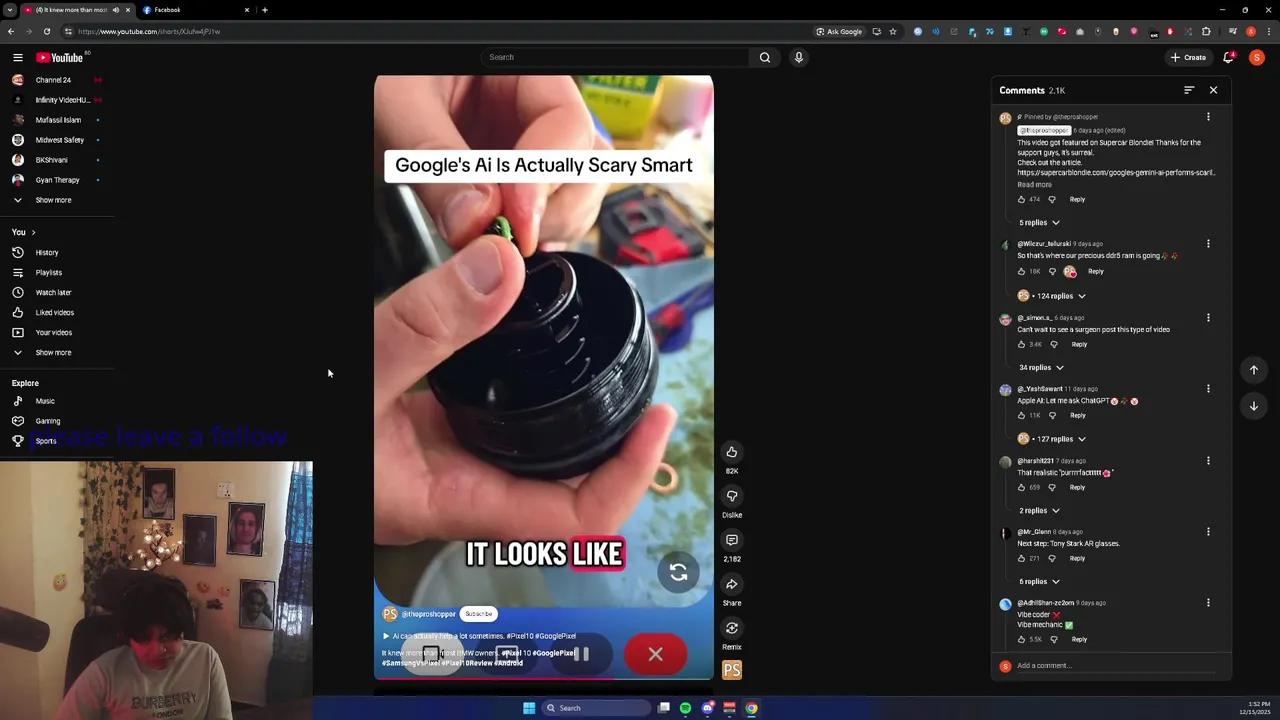The image size is (1280, 720).
Task: Reply to the @AdhilShan comment
Action: point(1079,640)
